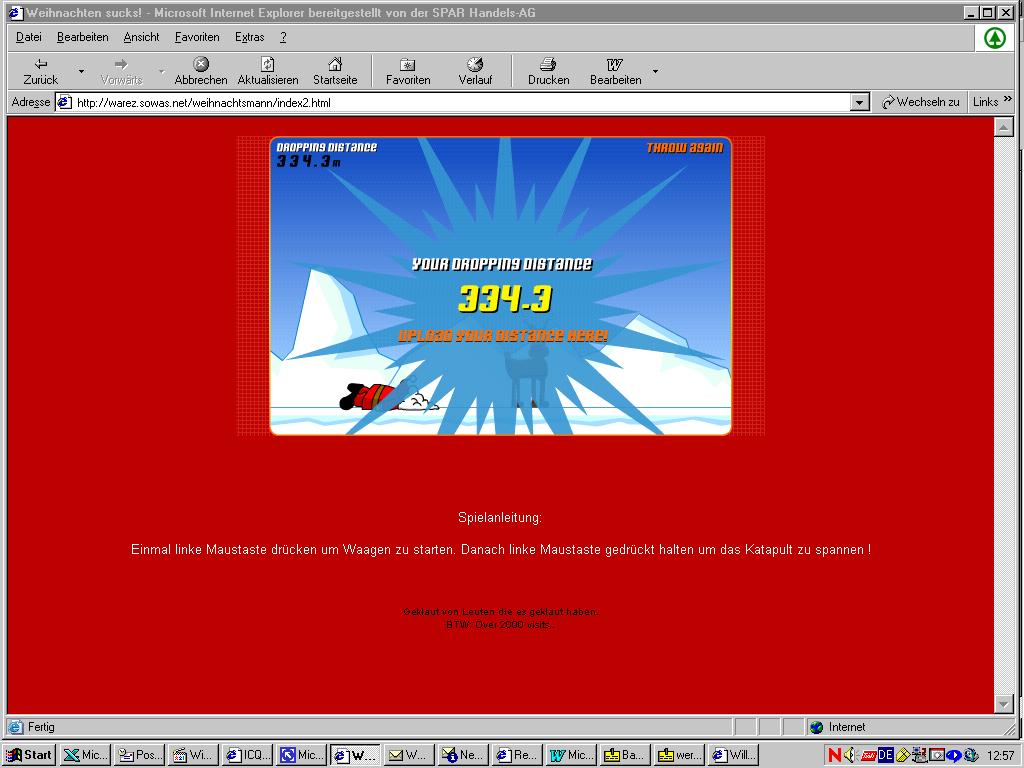This screenshot has width=1024, height=768.
Task: Open the Datei menu
Action: 29,37
